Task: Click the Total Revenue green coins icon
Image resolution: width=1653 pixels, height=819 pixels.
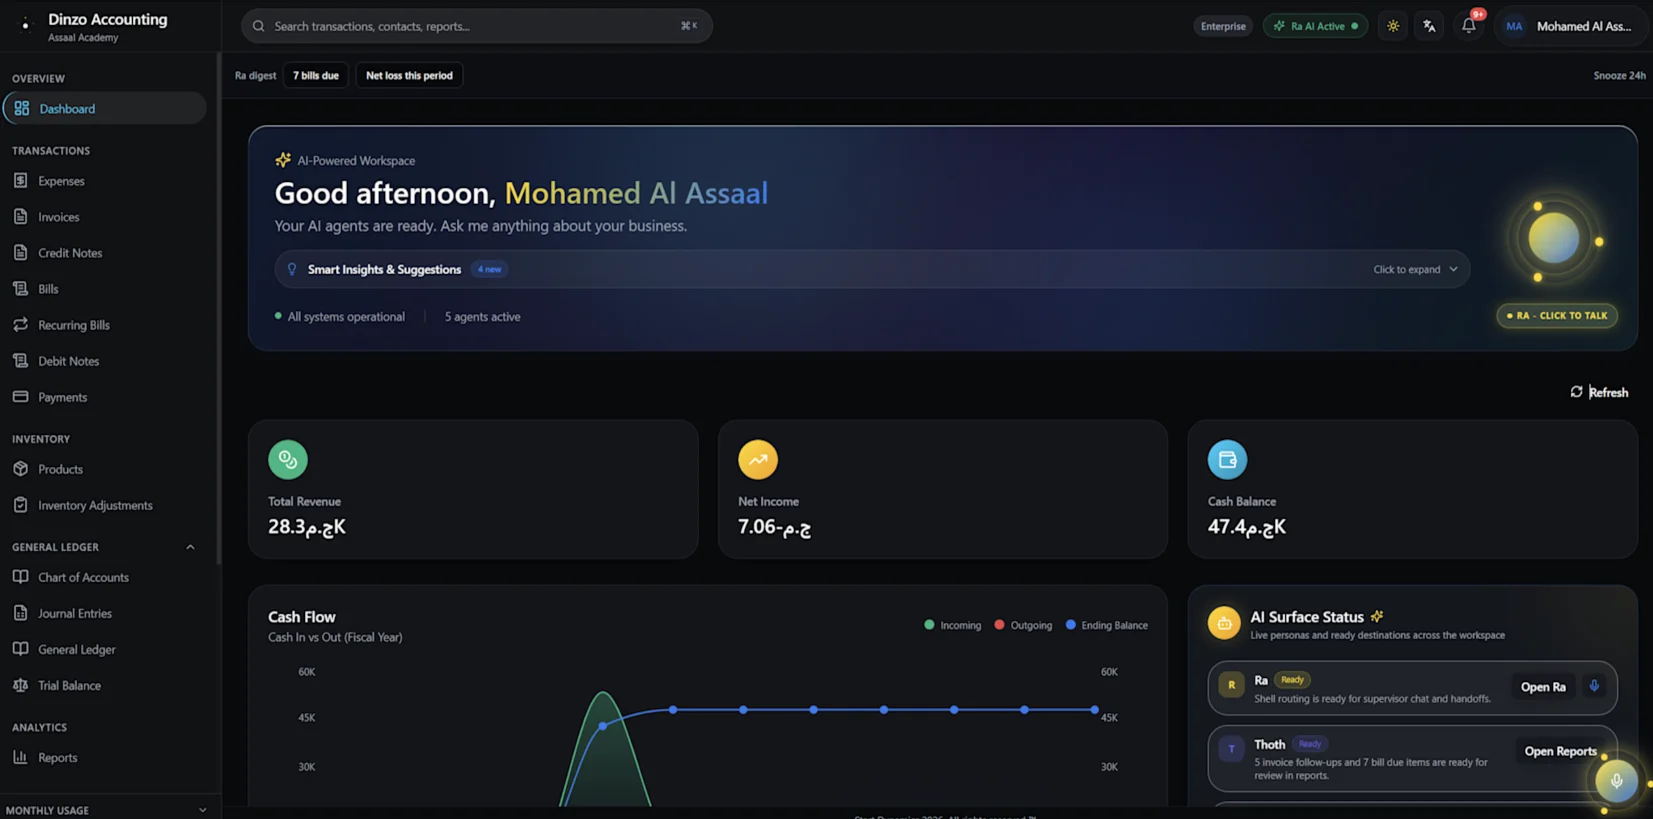Action: click(x=288, y=460)
